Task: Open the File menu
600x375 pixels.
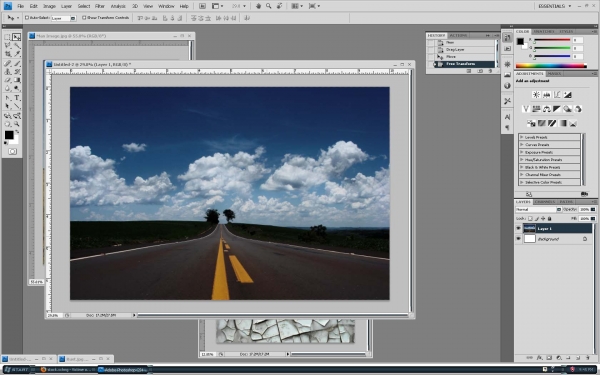Action: [21, 6]
